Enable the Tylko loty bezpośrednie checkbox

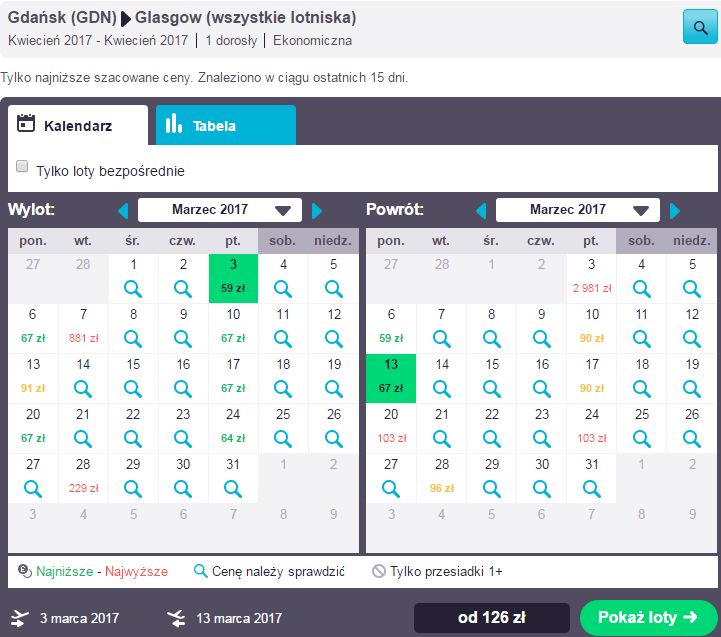click(22, 168)
